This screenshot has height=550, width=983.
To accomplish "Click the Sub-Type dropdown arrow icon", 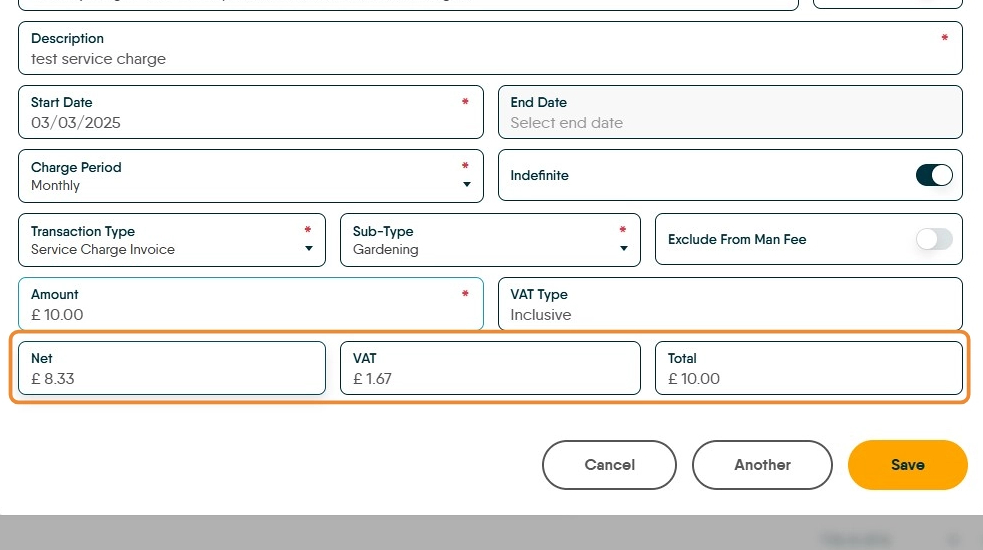I will click(x=624, y=249).
